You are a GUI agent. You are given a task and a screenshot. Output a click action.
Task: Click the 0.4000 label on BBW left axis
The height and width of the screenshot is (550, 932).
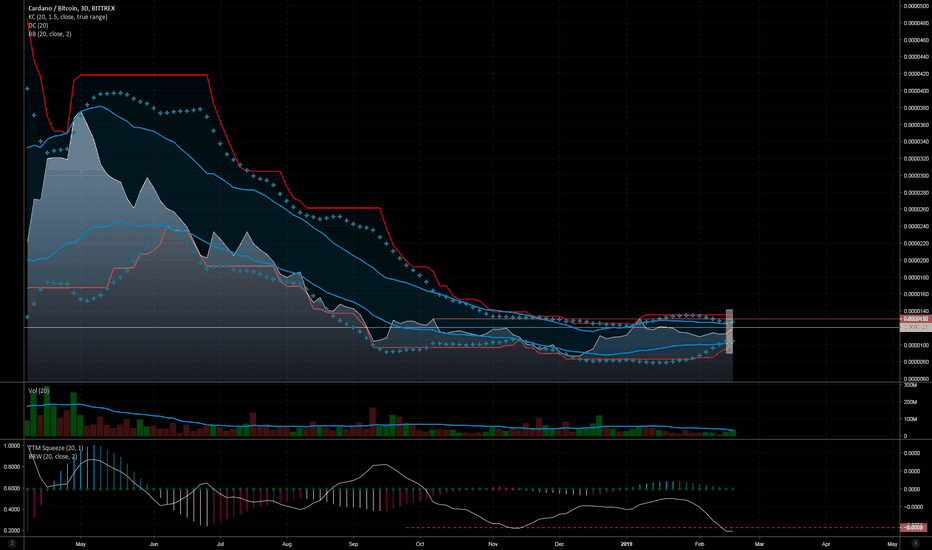12,510
